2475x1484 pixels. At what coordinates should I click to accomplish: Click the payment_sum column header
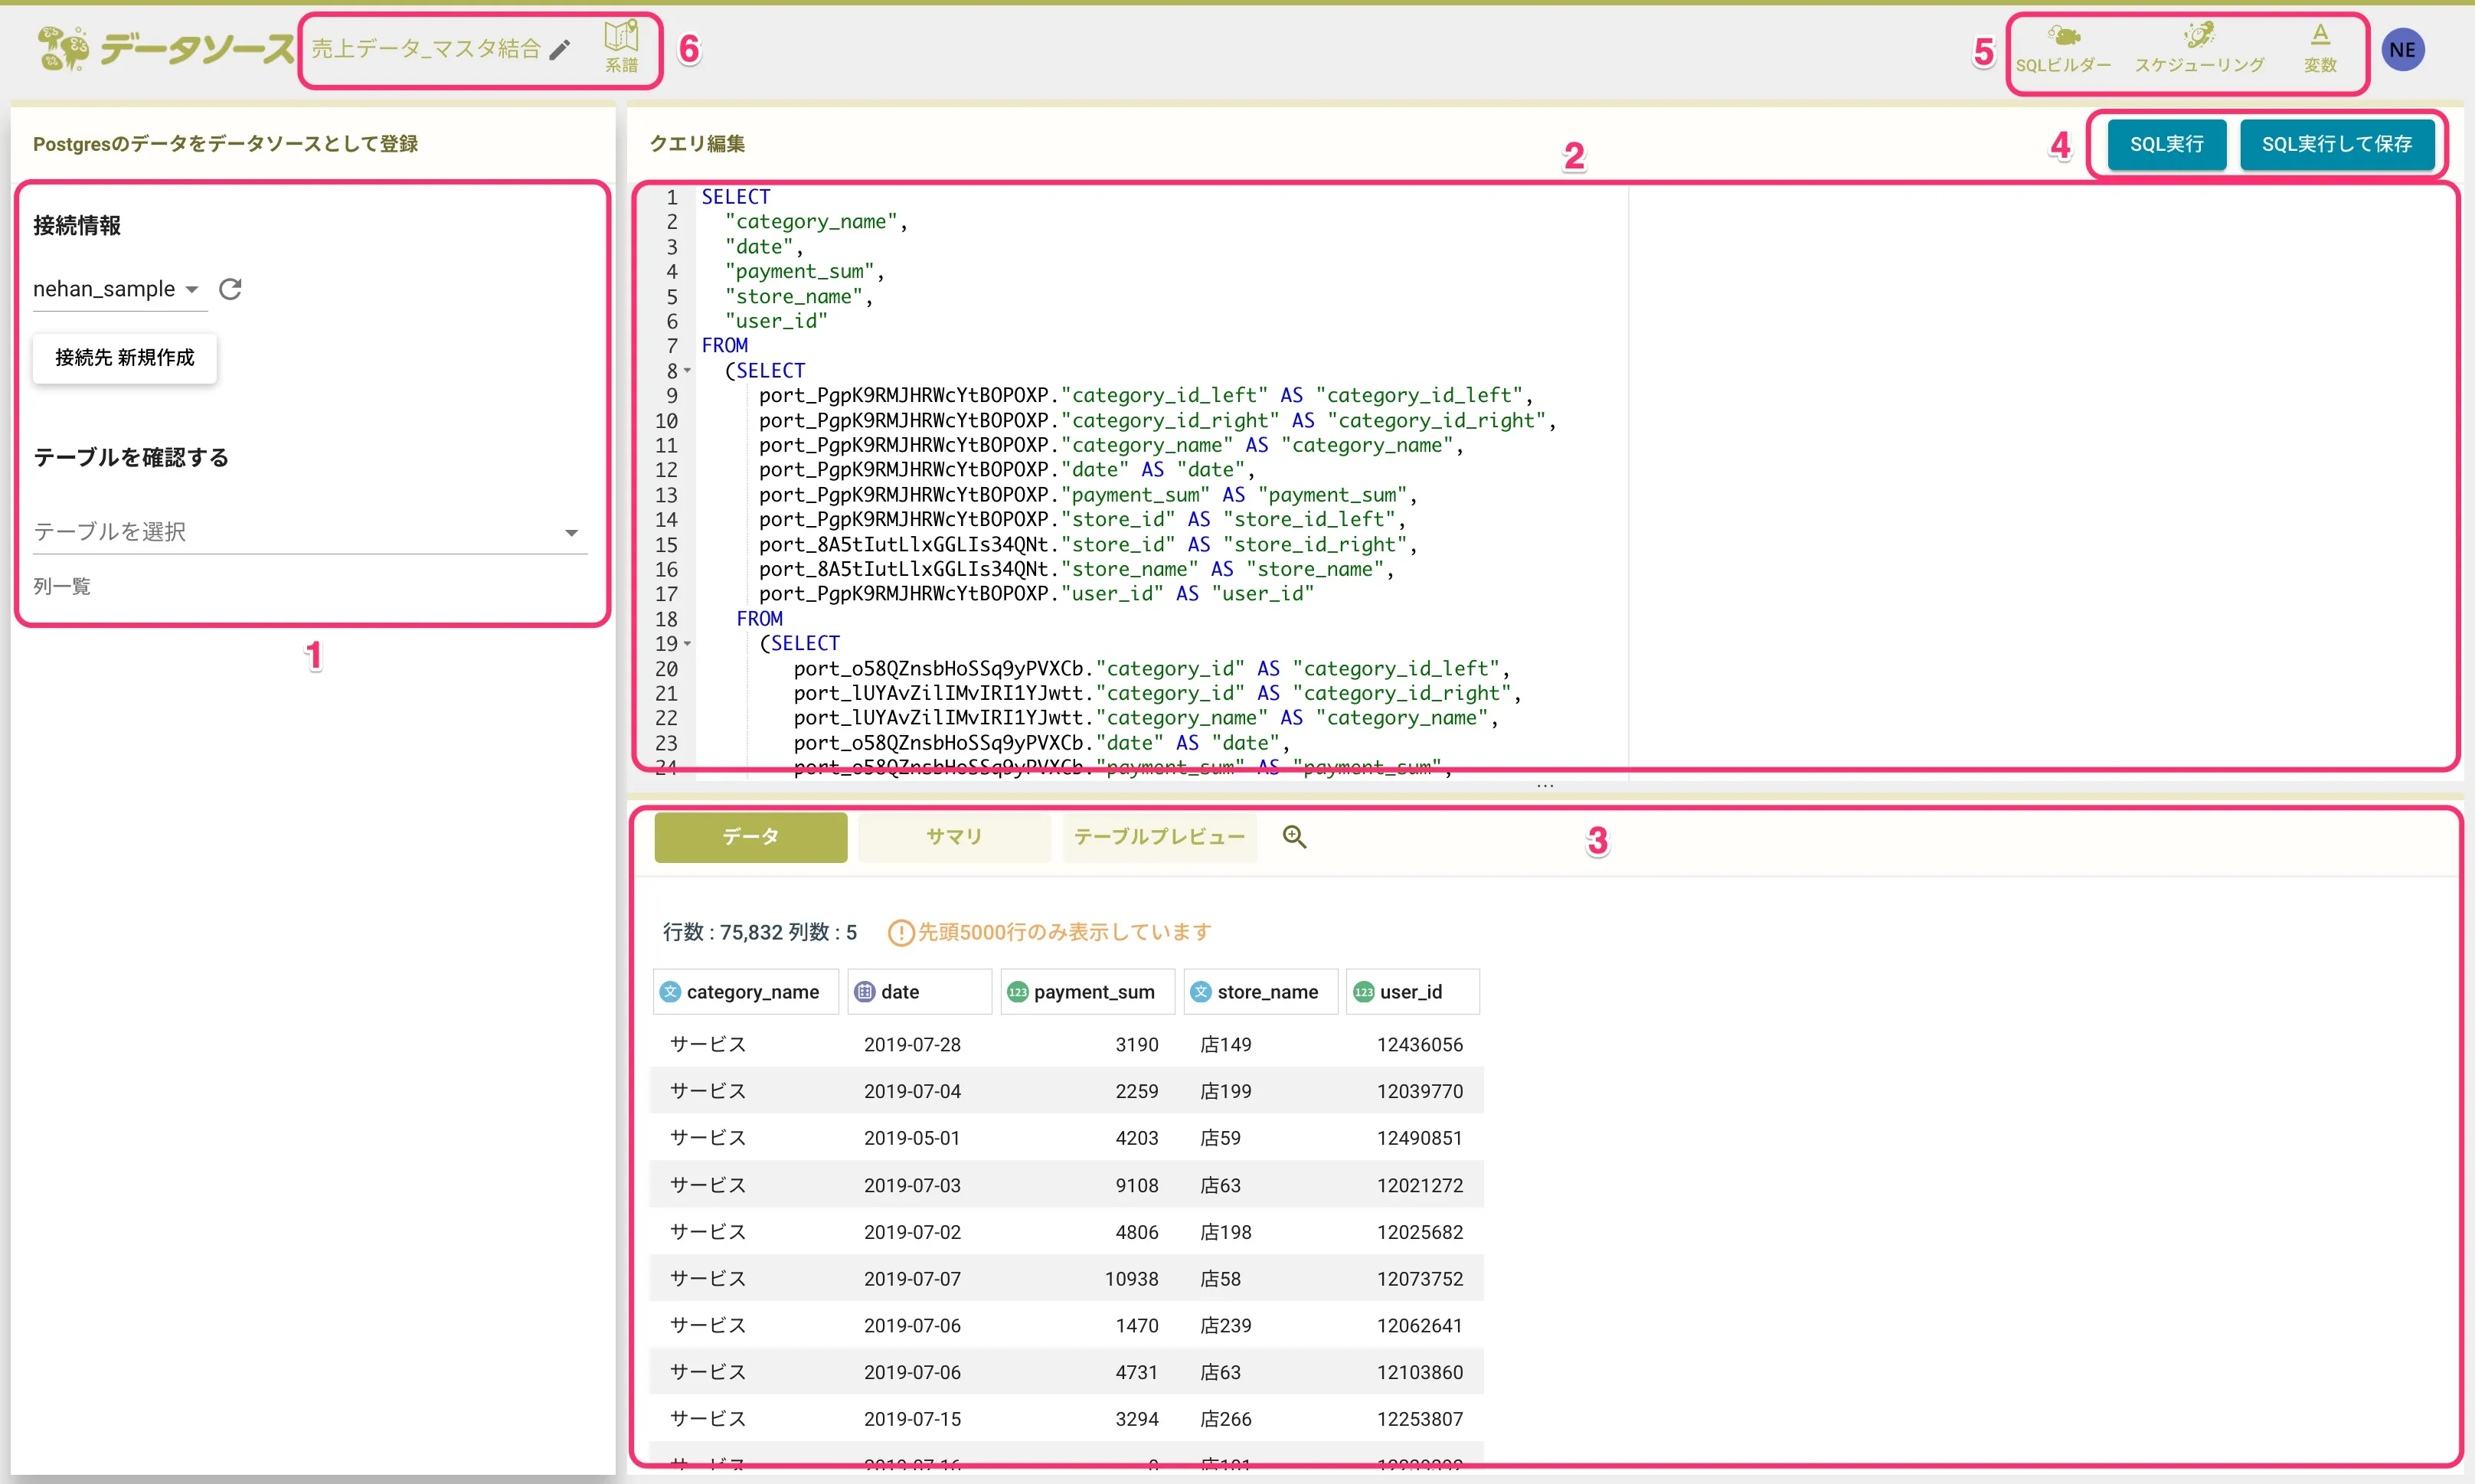pyautogui.click(x=1088, y=992)
